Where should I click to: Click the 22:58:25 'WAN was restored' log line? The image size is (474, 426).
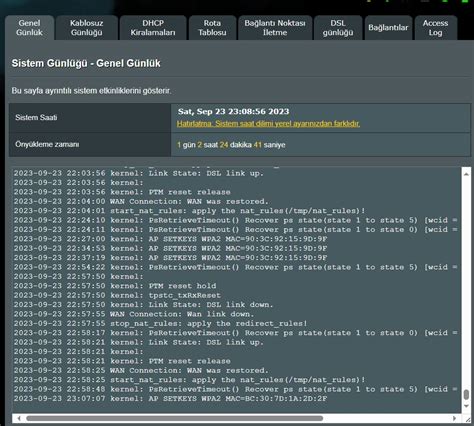coord(141,370)
